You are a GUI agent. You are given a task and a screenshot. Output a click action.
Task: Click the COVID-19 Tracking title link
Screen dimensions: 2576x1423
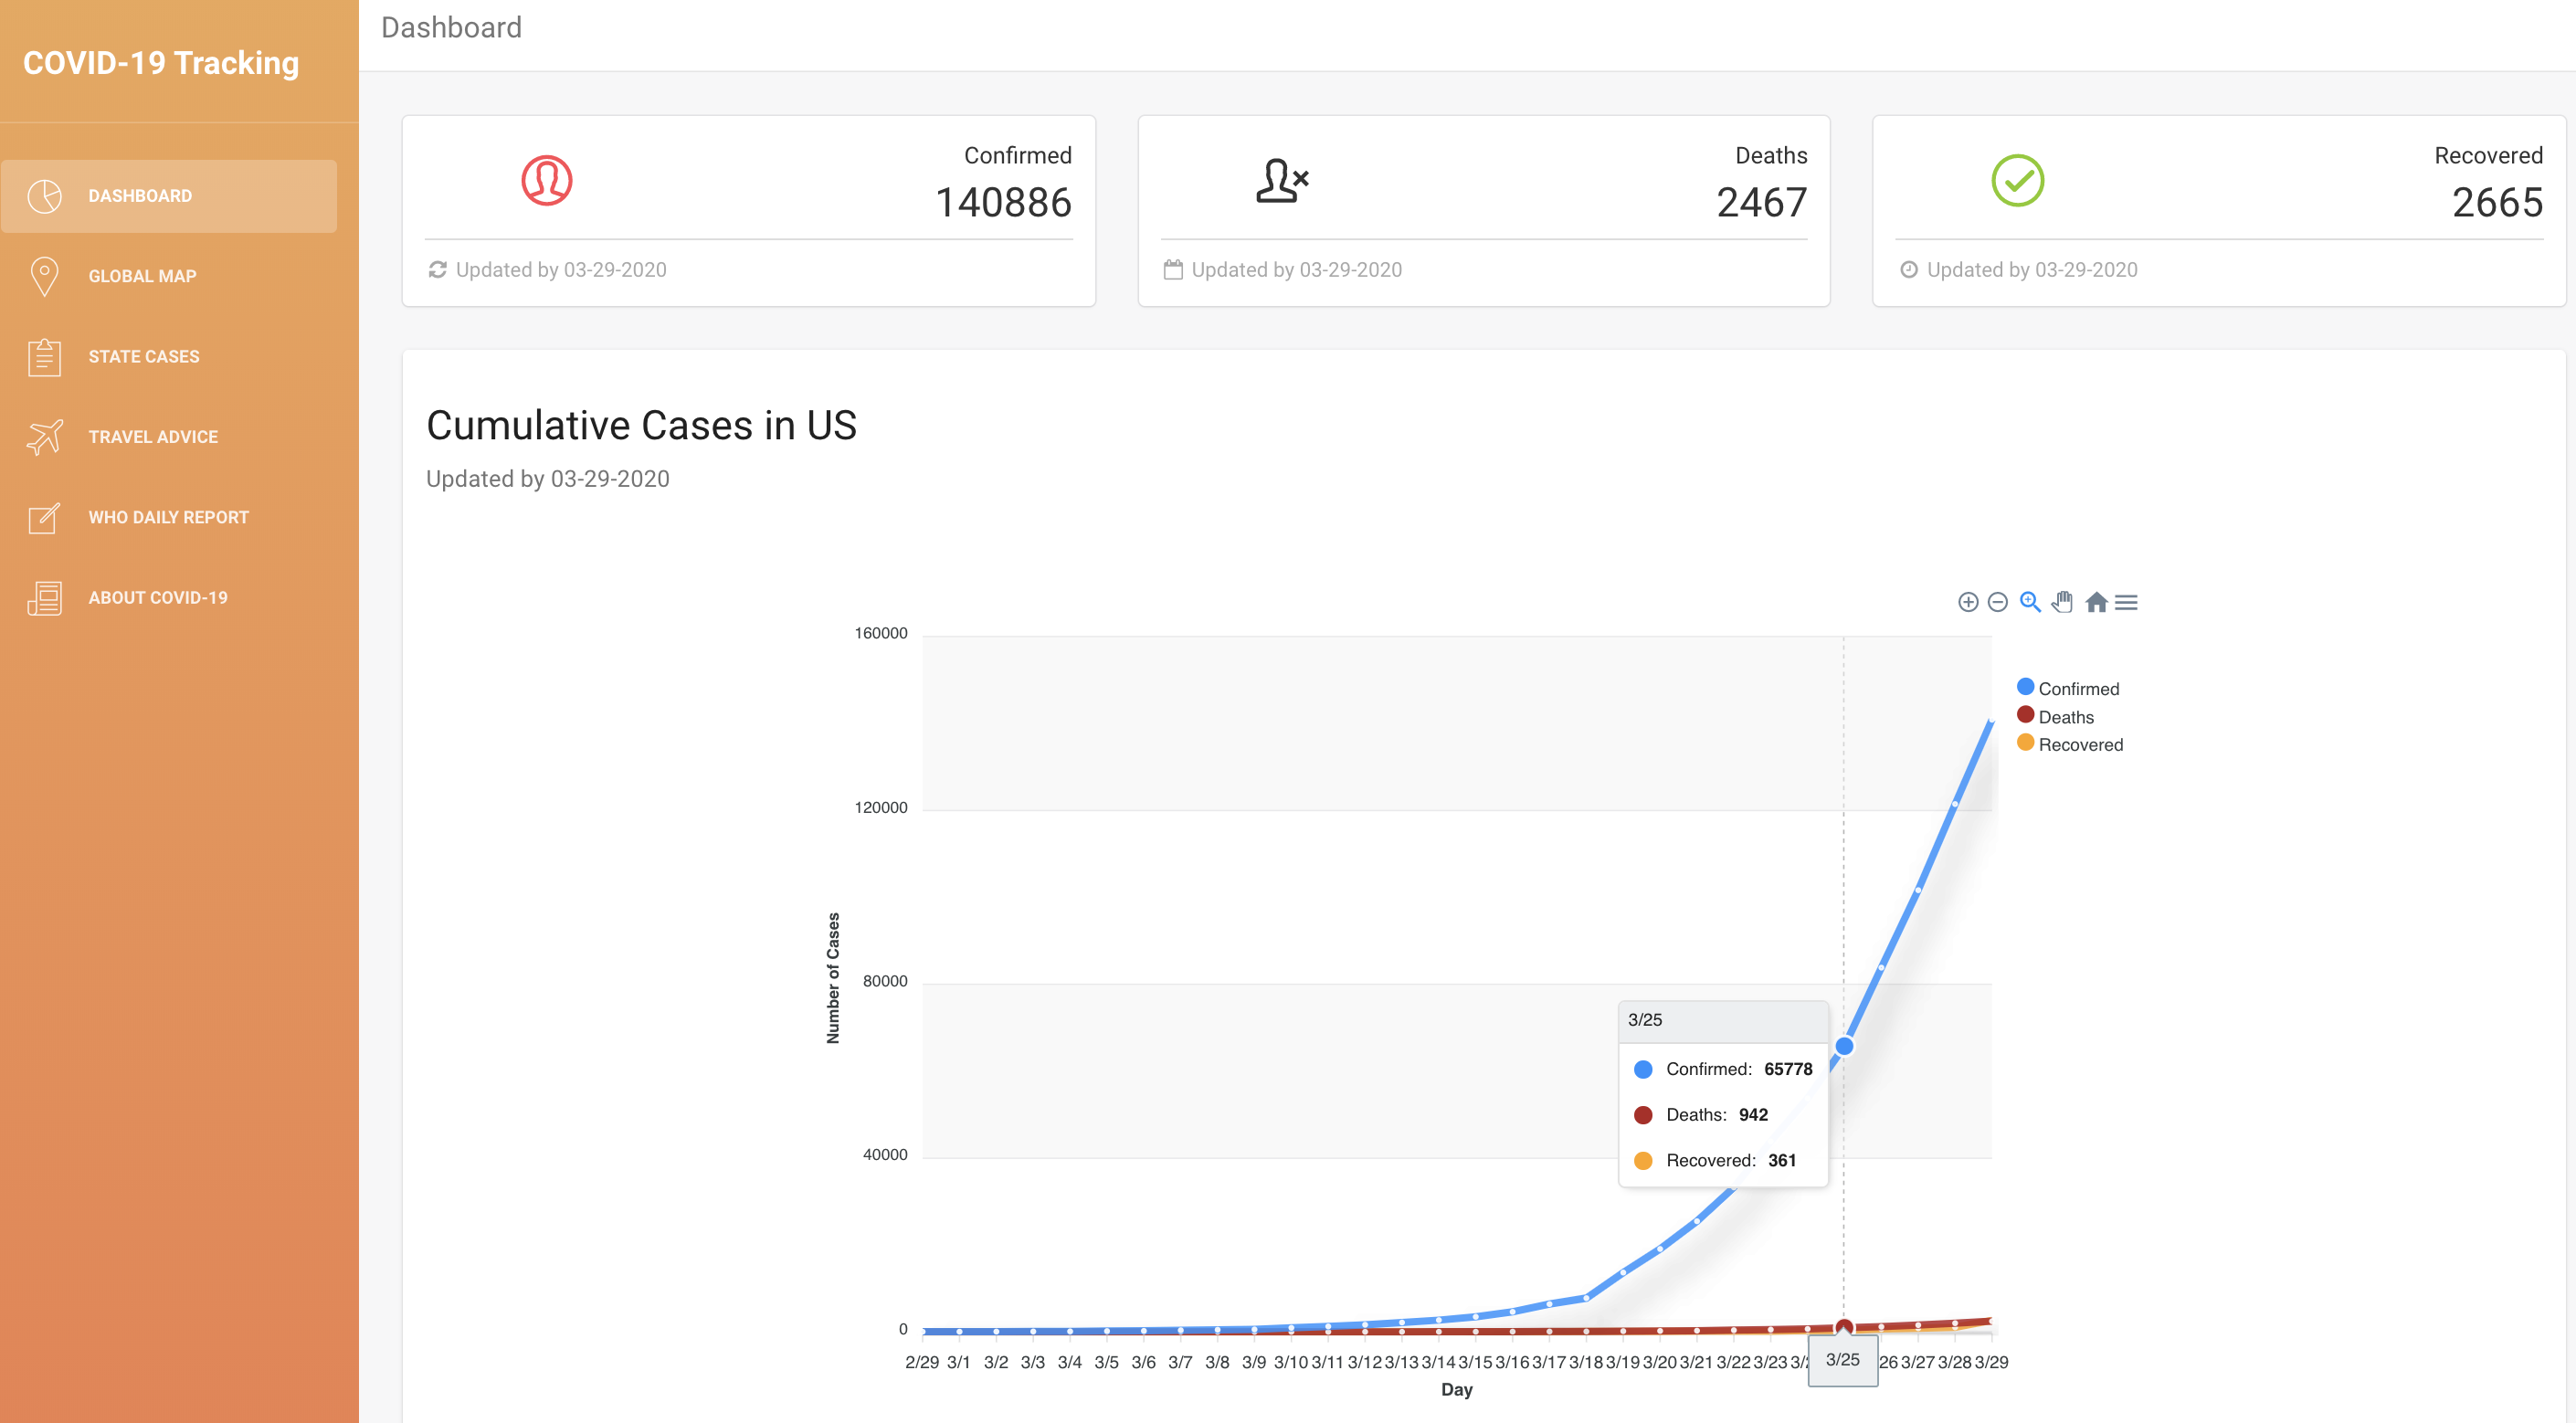pyautogui.click(x=161, y=63)
